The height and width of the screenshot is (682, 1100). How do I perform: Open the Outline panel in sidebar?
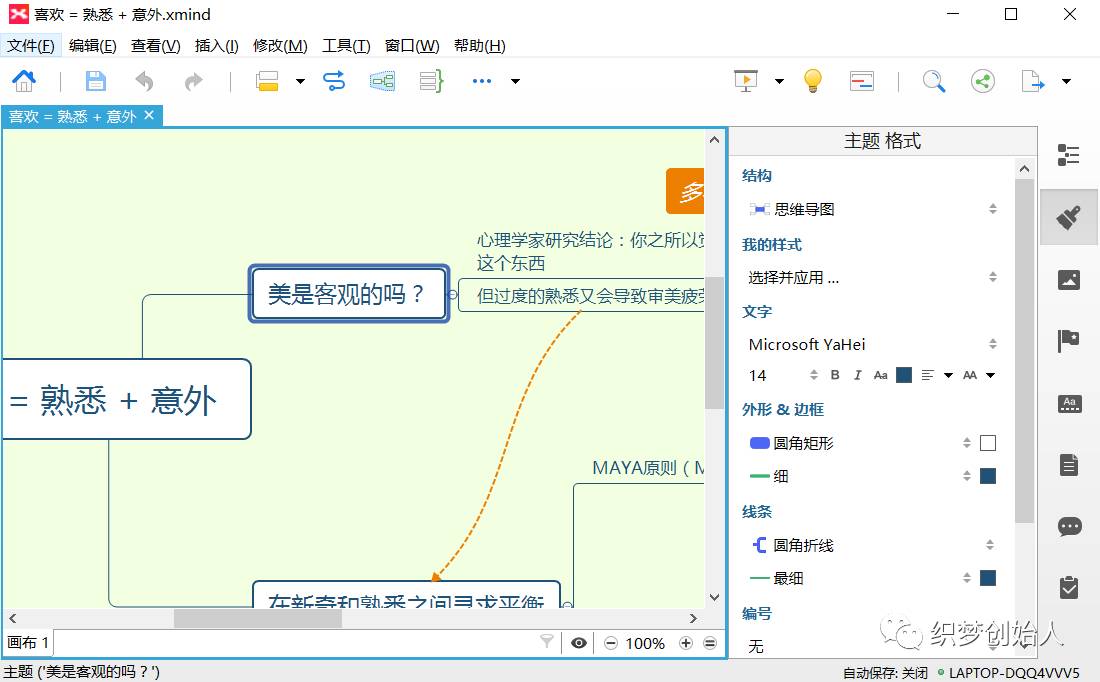[1069, 155]
